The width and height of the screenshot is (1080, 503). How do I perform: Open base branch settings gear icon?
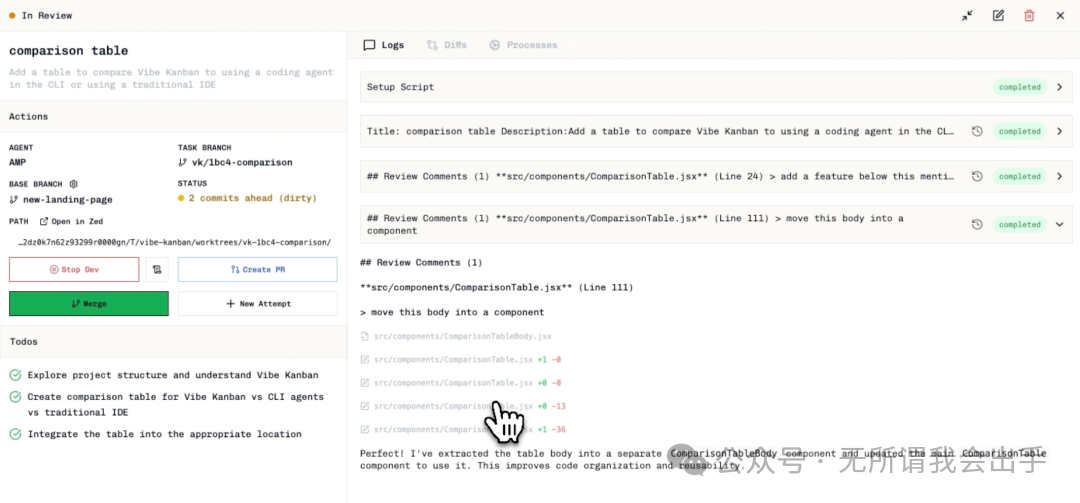(x=73, y=184)
